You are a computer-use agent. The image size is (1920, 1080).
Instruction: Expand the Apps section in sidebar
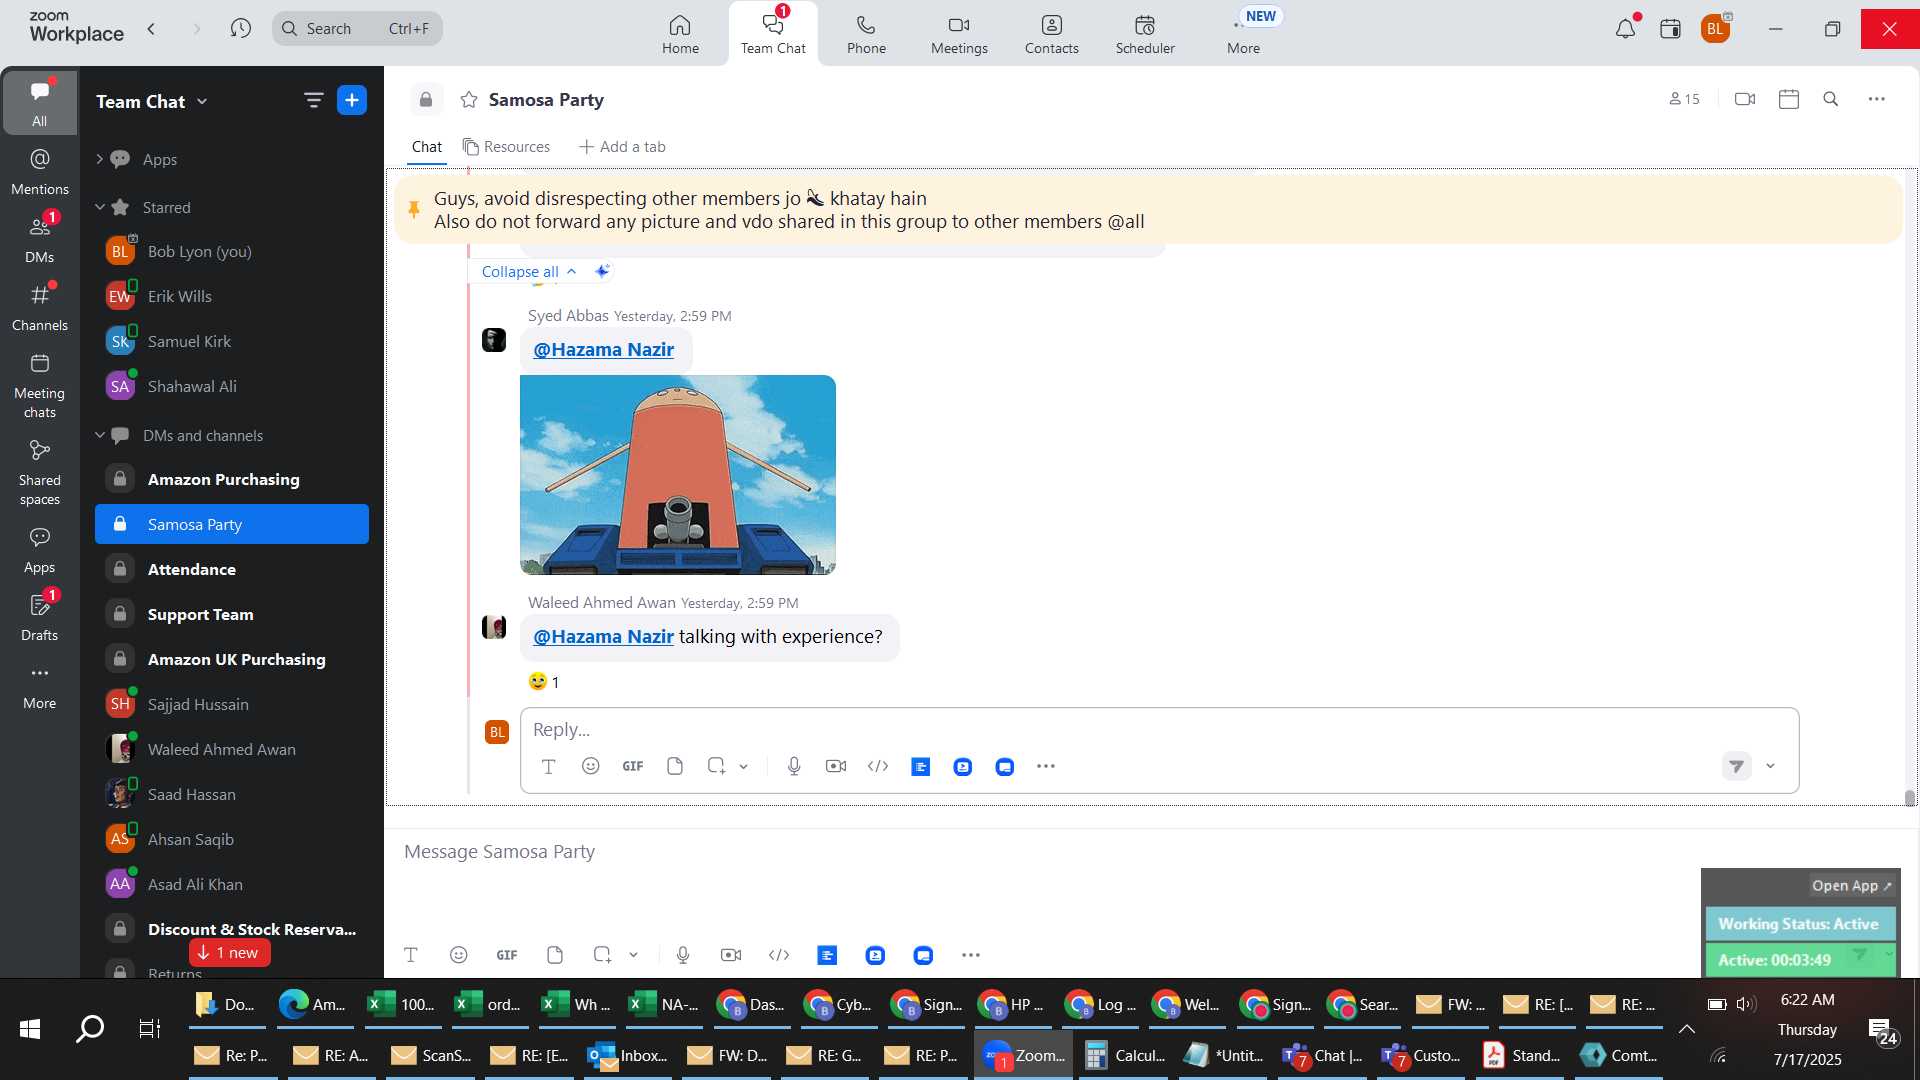pos(99,159)
